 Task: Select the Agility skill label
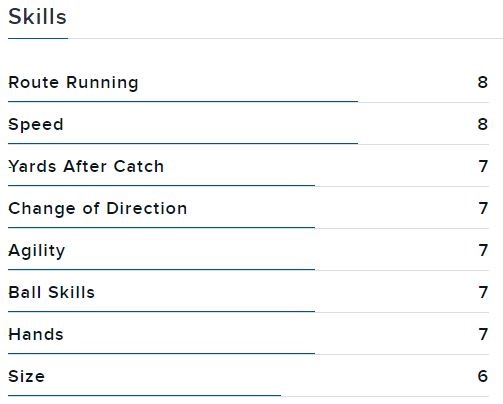pyautogui.click(x=37, y=251)
